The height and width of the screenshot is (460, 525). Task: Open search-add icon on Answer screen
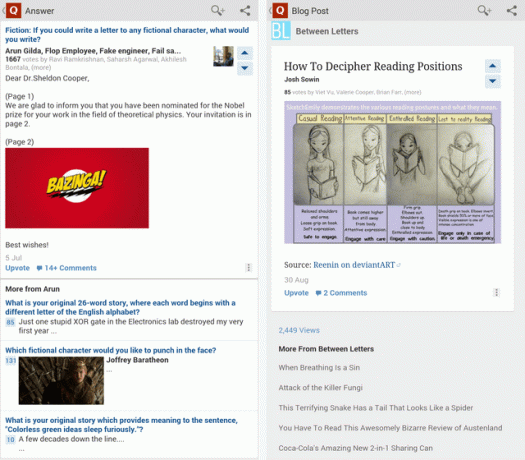pyautogui.click(x=218, y=11)
